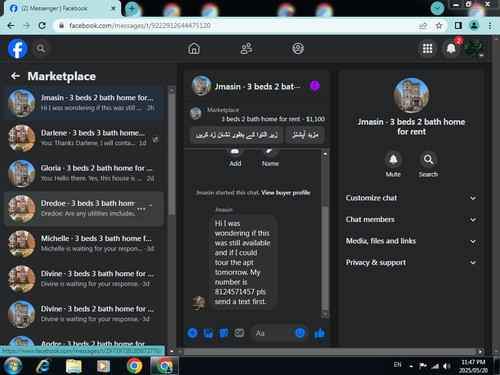Image resolution: width=500 pixels, height=375 pixels.
Task: Go to the Home feed icon
Action: (194, 49)
